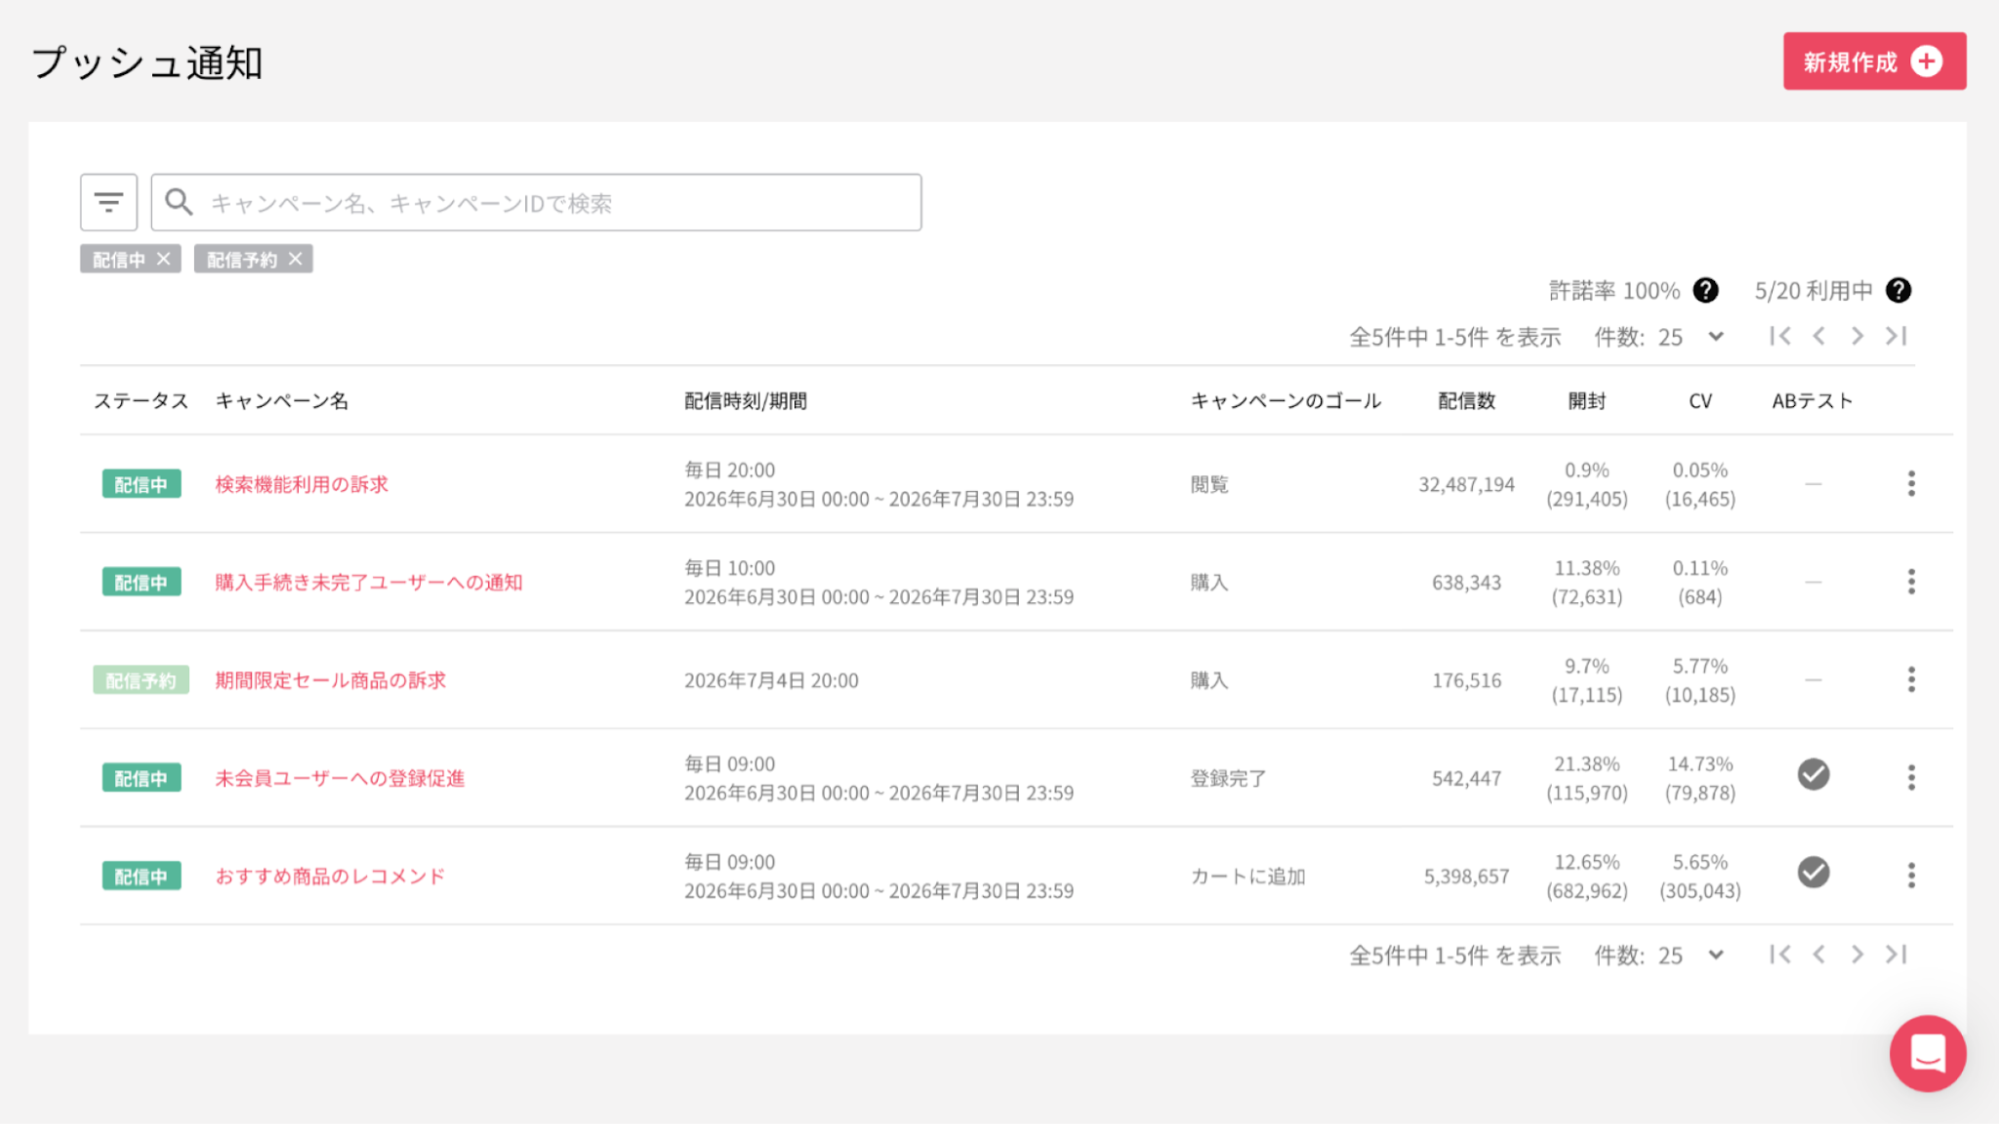Viewport: 1999px width, 1125px height.
Task: Open more menu for 購入手続き未完了 row
Action: tap(1911, 582)
